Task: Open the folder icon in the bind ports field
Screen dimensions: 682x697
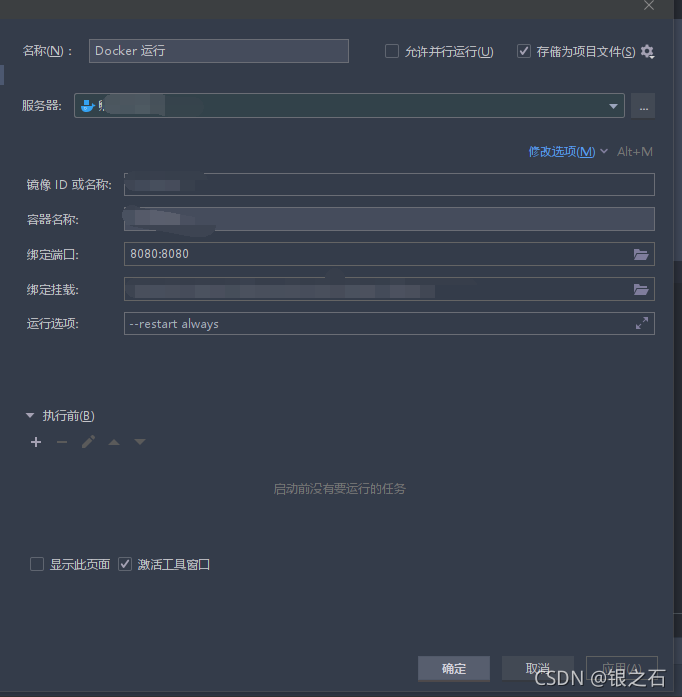Action: [x=641, y=254]
